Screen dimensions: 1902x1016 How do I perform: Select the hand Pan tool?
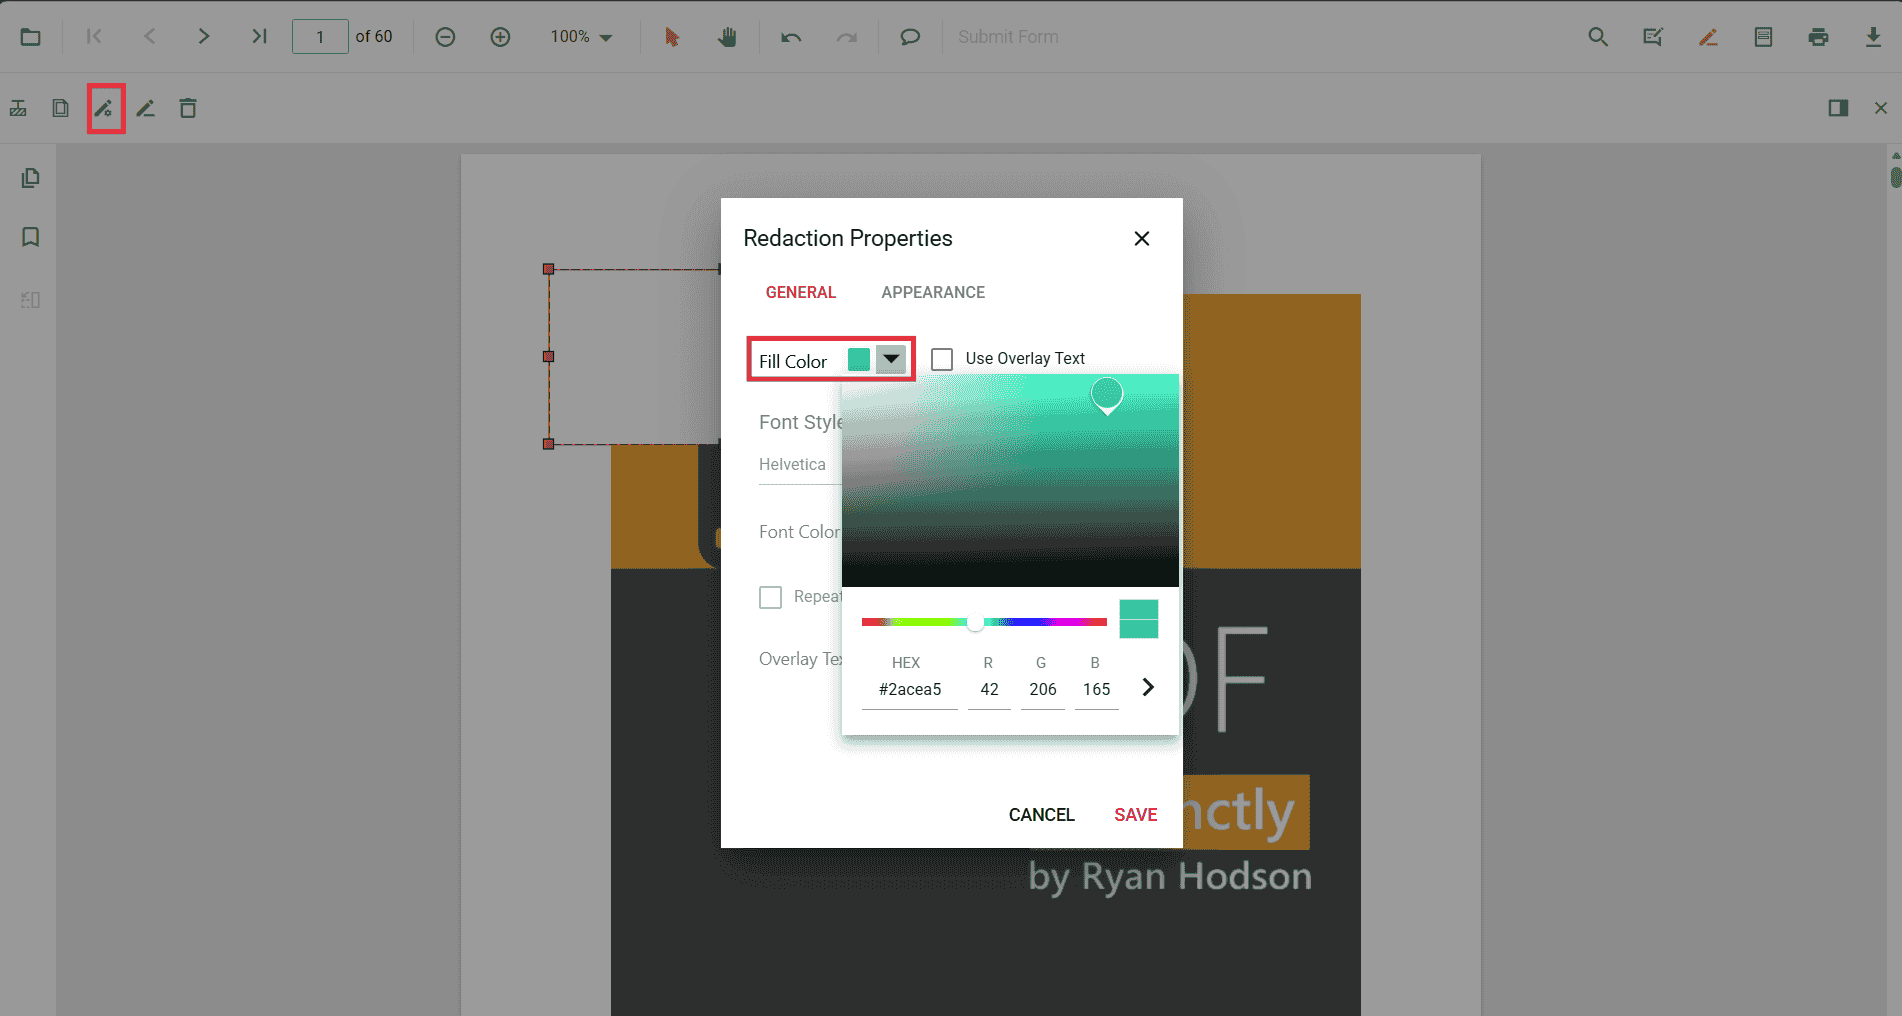coord(727,37)
